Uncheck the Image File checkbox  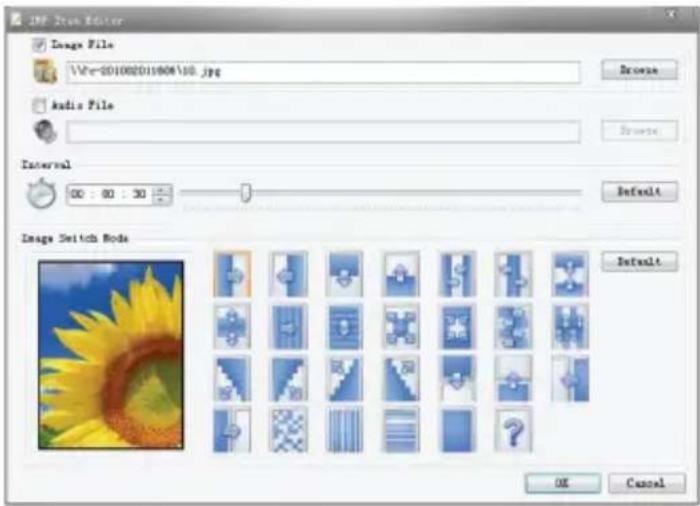coord(39,45)
